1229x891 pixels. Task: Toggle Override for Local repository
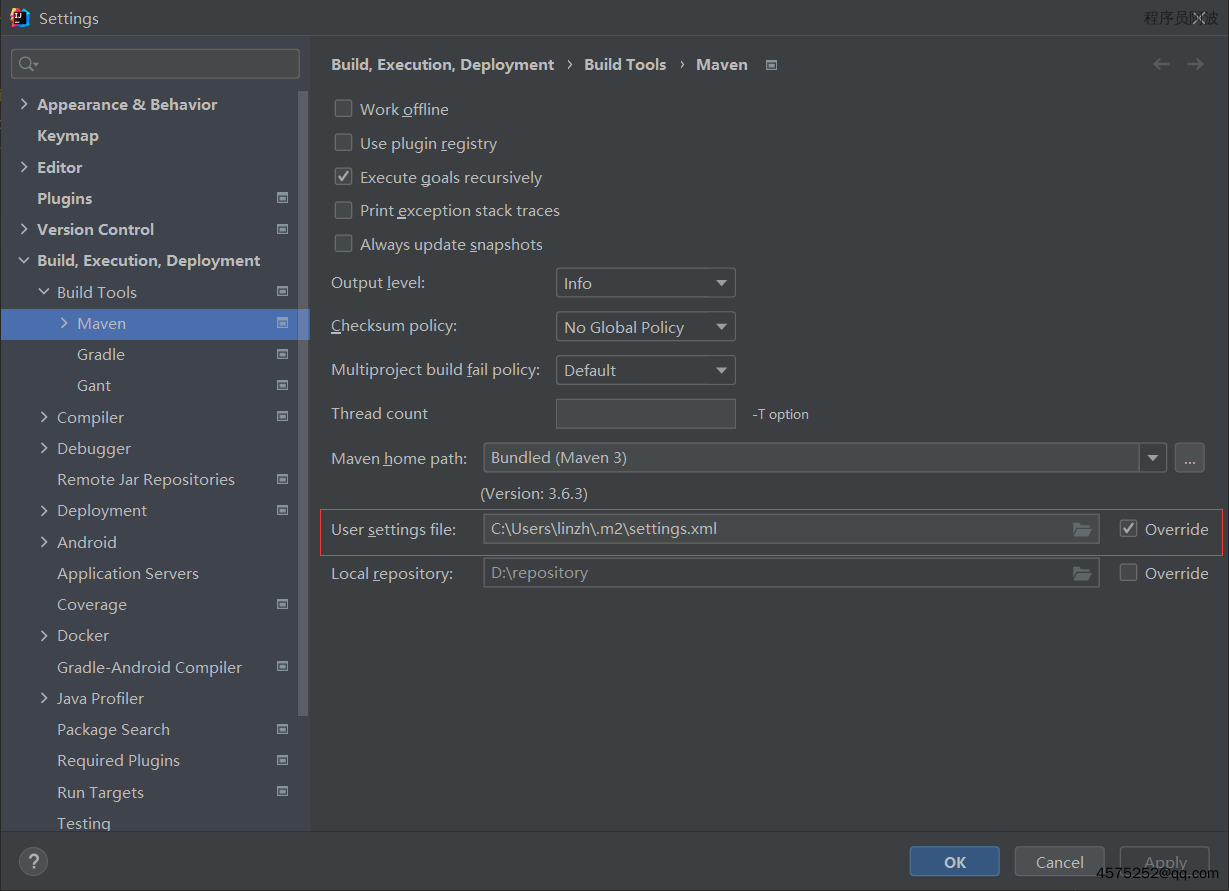1129,573
